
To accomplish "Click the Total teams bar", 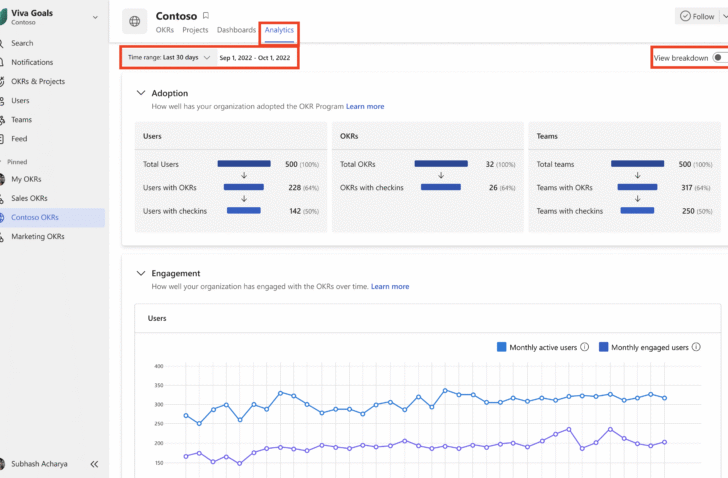I will coord(637,163).
